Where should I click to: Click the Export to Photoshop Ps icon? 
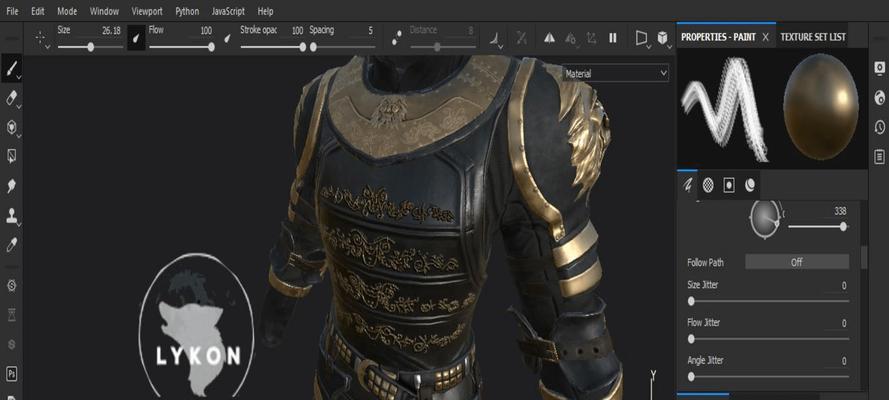coord(11,373)
